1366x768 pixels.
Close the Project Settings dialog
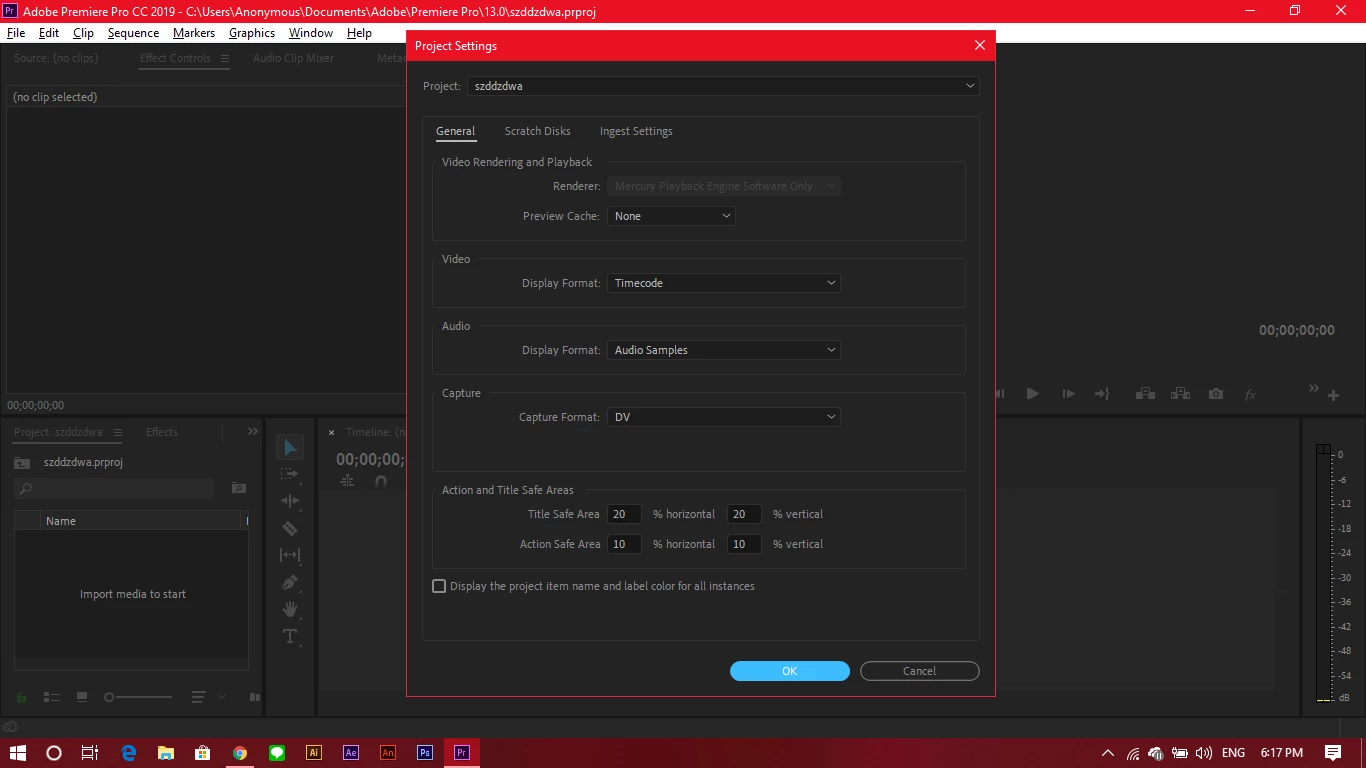980,45
